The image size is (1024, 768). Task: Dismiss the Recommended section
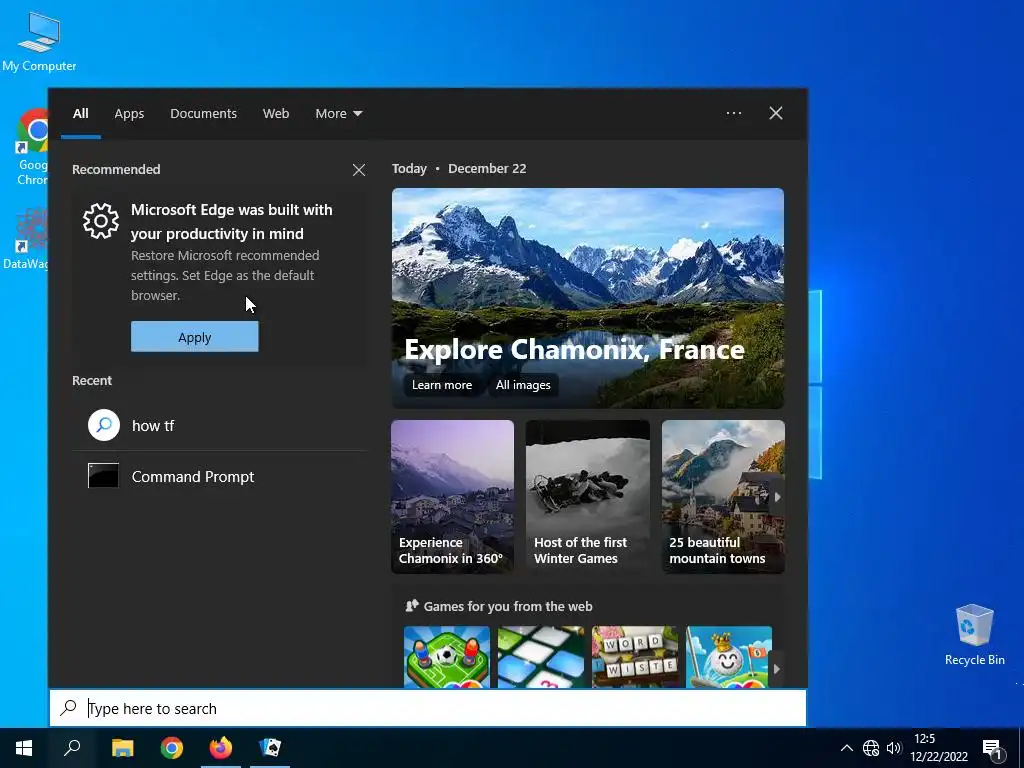(x=359, y=170)
